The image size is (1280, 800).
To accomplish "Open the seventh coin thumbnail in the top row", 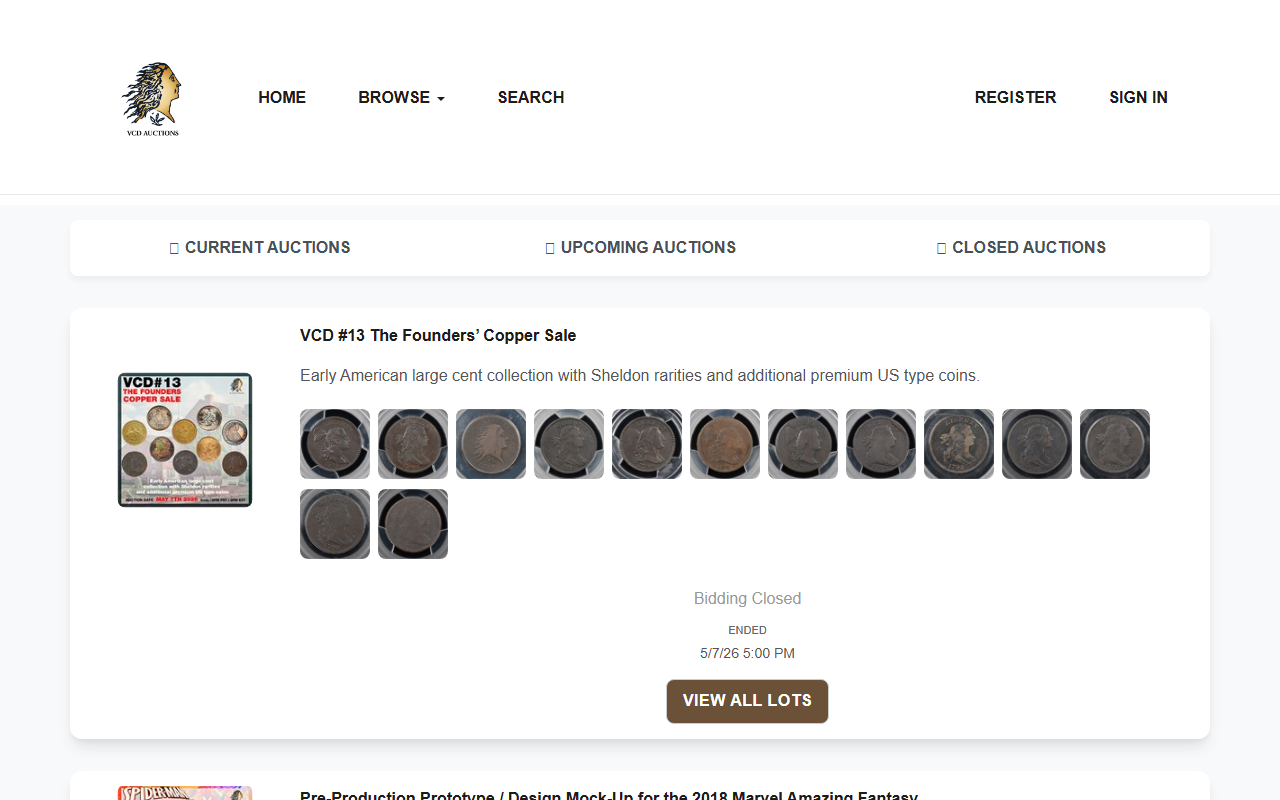I will [x=803, y=444].
